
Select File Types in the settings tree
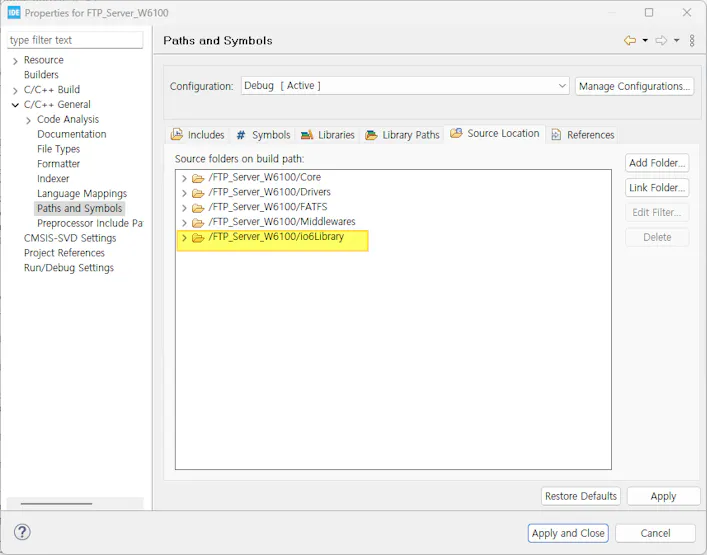coord(59,149)
